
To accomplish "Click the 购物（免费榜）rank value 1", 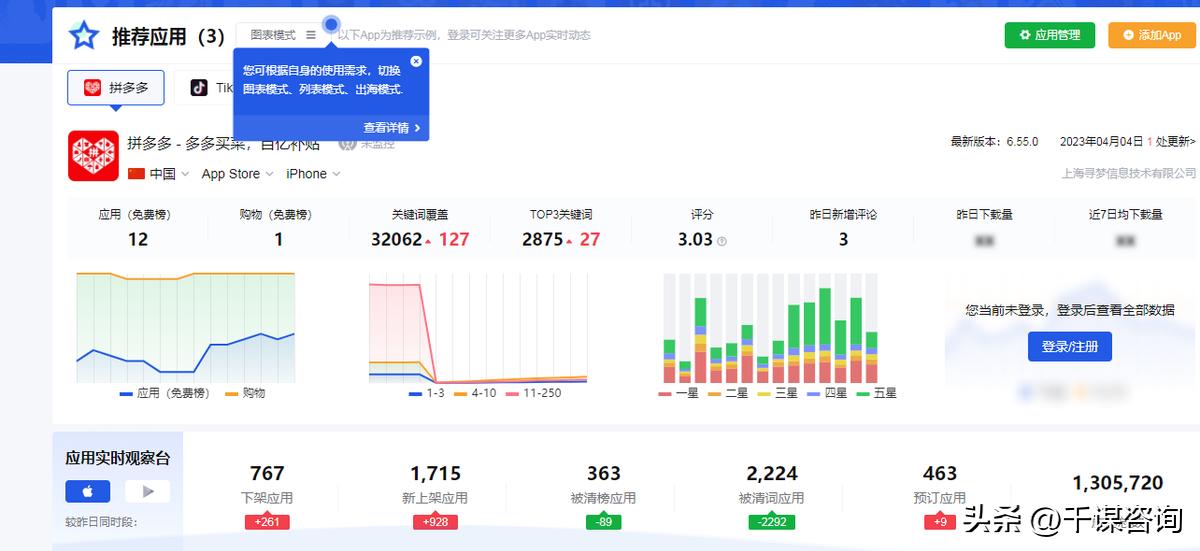I will [x=278, y=239].
